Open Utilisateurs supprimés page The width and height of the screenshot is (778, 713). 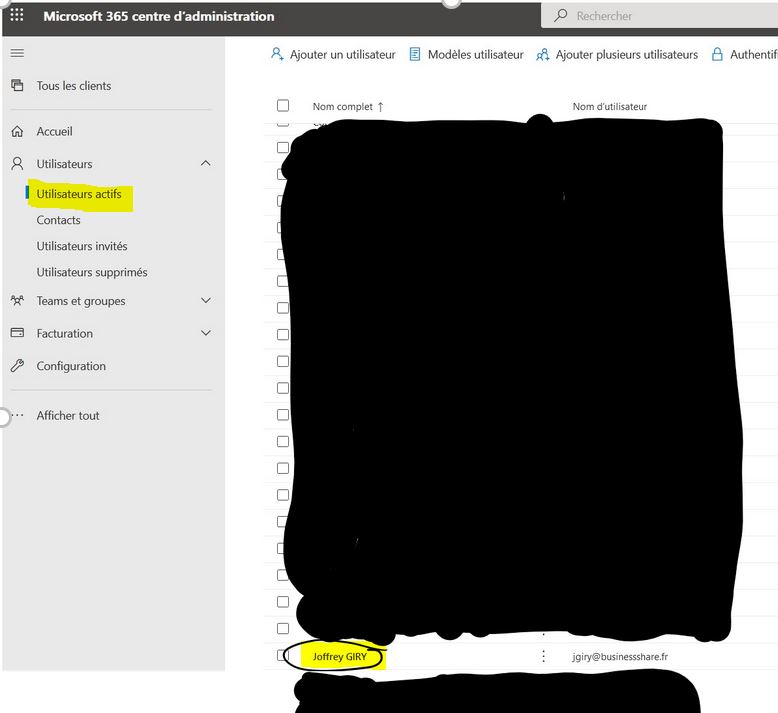(92, 272)
